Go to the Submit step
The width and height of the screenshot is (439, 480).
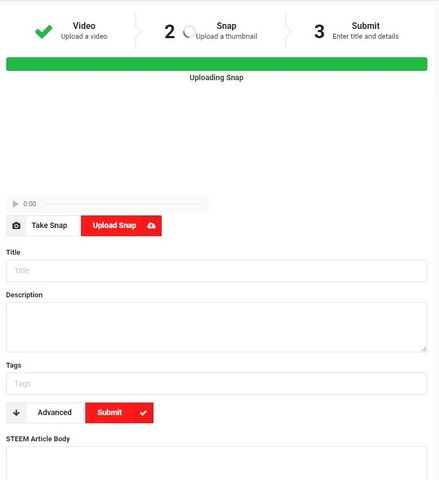click(356, 31)
